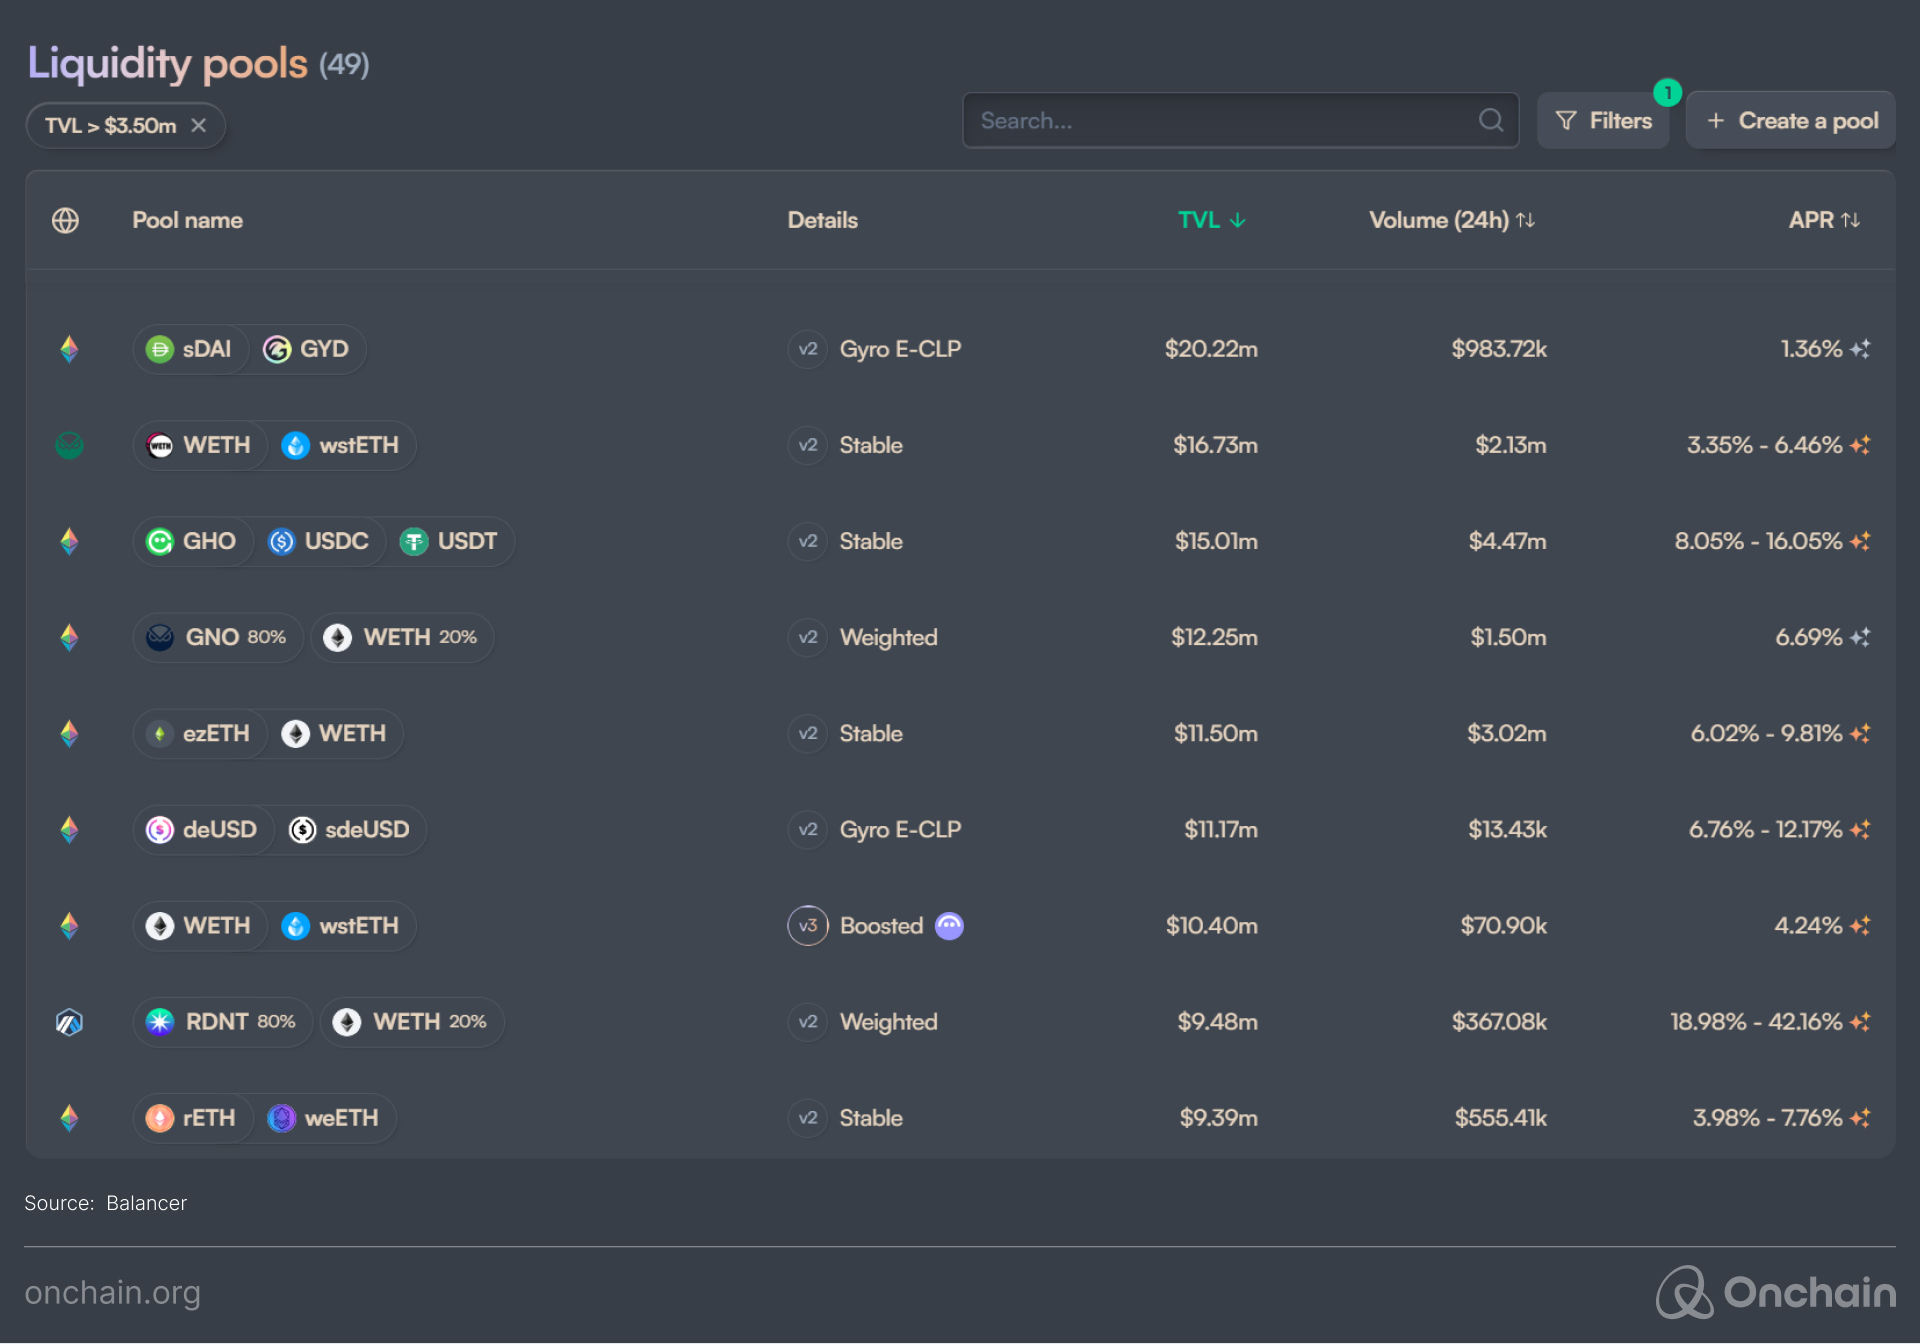Sort pools by APR column
1920x1344 pixels.
1824,220
